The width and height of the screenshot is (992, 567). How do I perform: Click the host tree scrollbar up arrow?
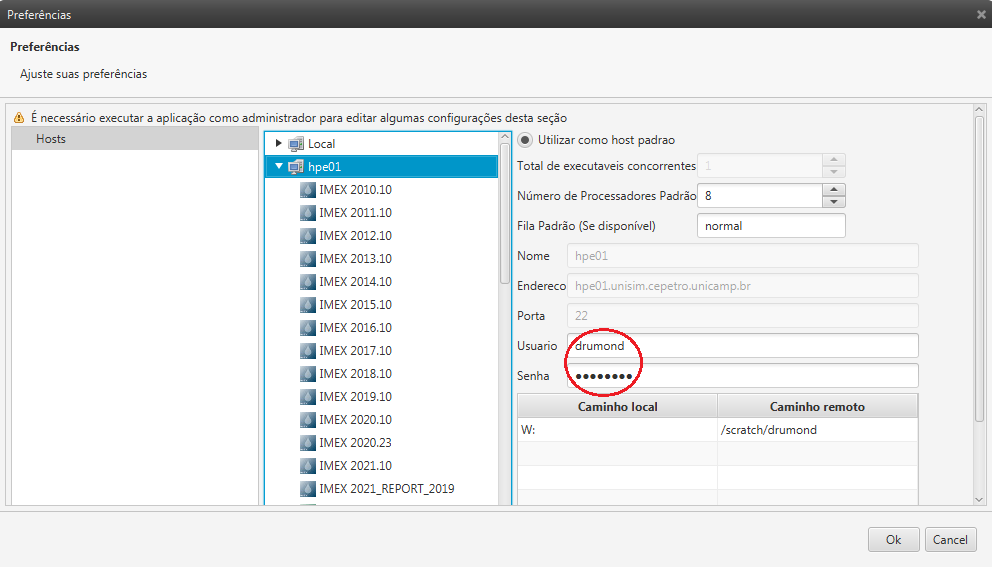(505, 137)
